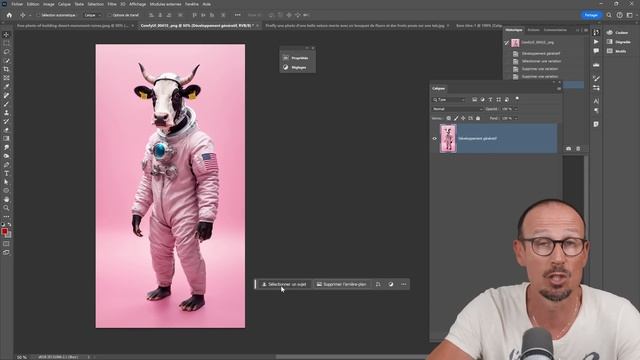Click the adjustment layer circle in task bar
The height and width of the screenshot is (360, 640).
tap(391, 284)
